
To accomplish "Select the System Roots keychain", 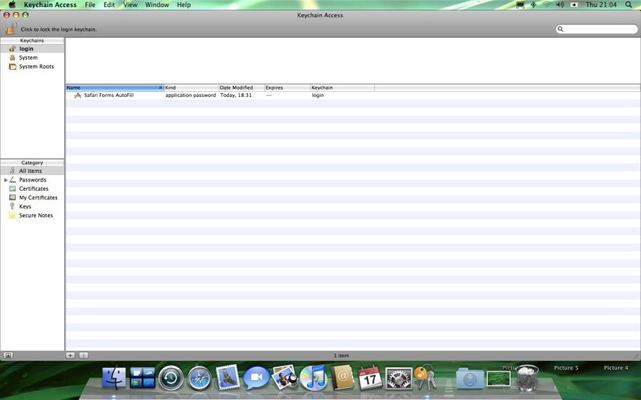I will pyautogui.click(x=32, y=67).
